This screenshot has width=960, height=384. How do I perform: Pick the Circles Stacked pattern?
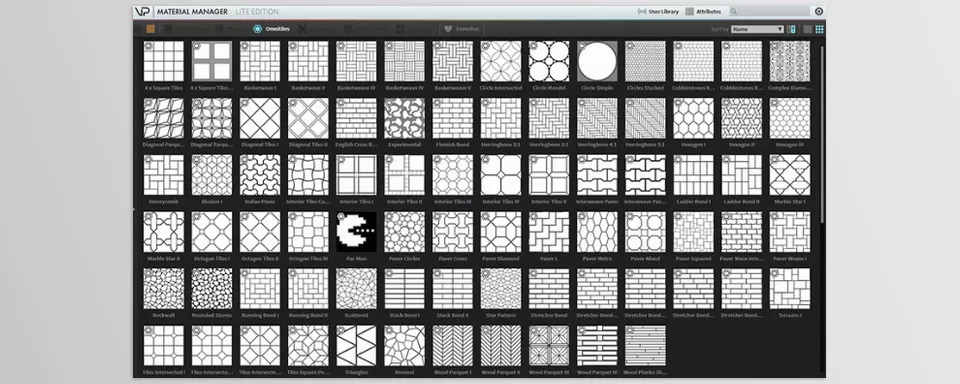pos(645,61)
